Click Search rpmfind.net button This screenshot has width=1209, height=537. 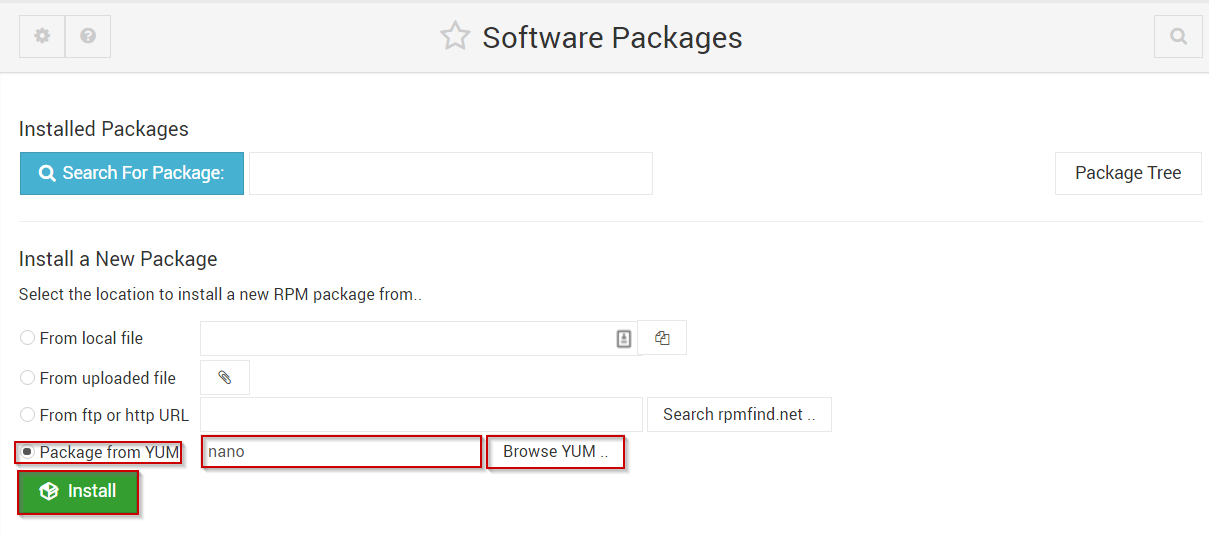[x=739, y=414]
